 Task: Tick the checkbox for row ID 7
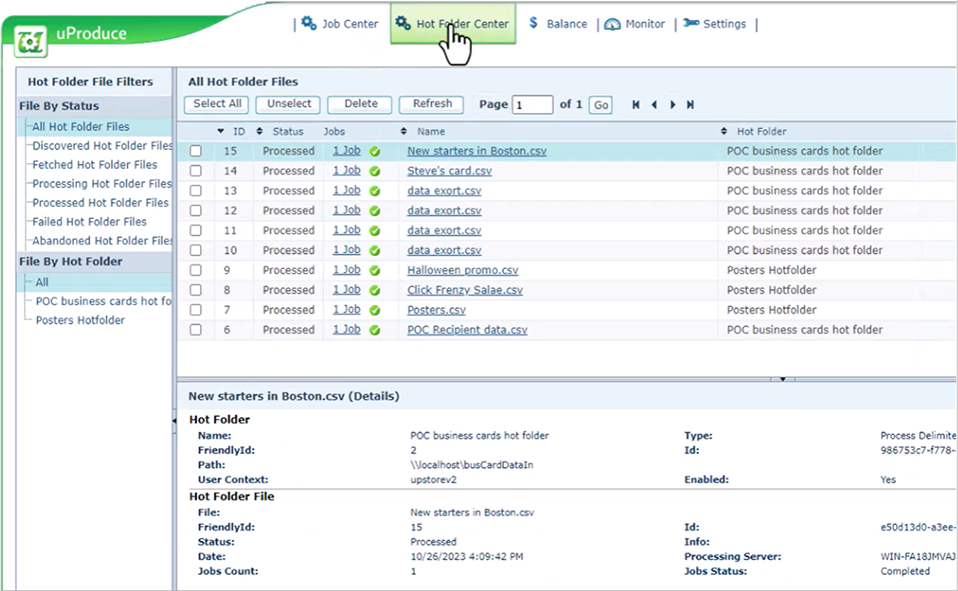tap(196, 310)
